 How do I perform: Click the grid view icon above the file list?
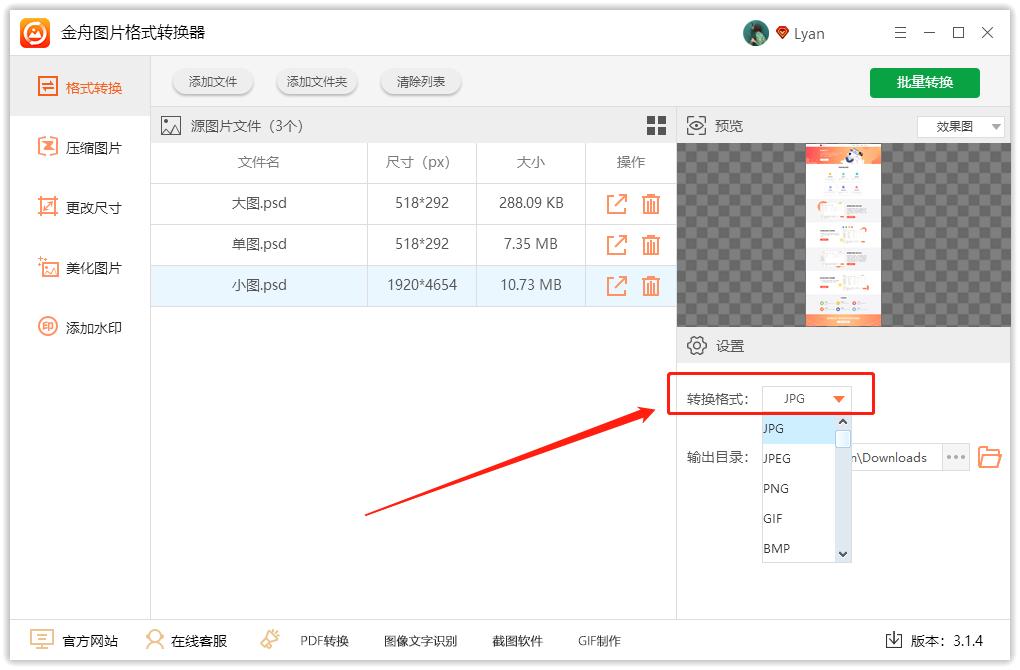click(x=655, y=125)
